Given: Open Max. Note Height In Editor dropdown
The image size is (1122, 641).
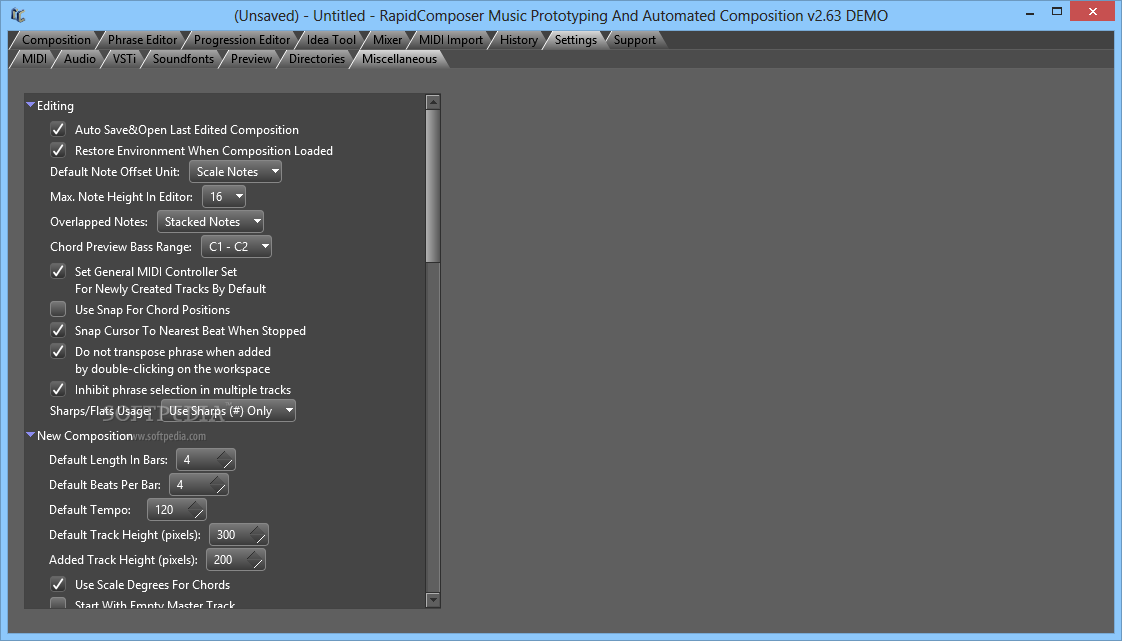Looking at the screenshot, I should (224, 197).
